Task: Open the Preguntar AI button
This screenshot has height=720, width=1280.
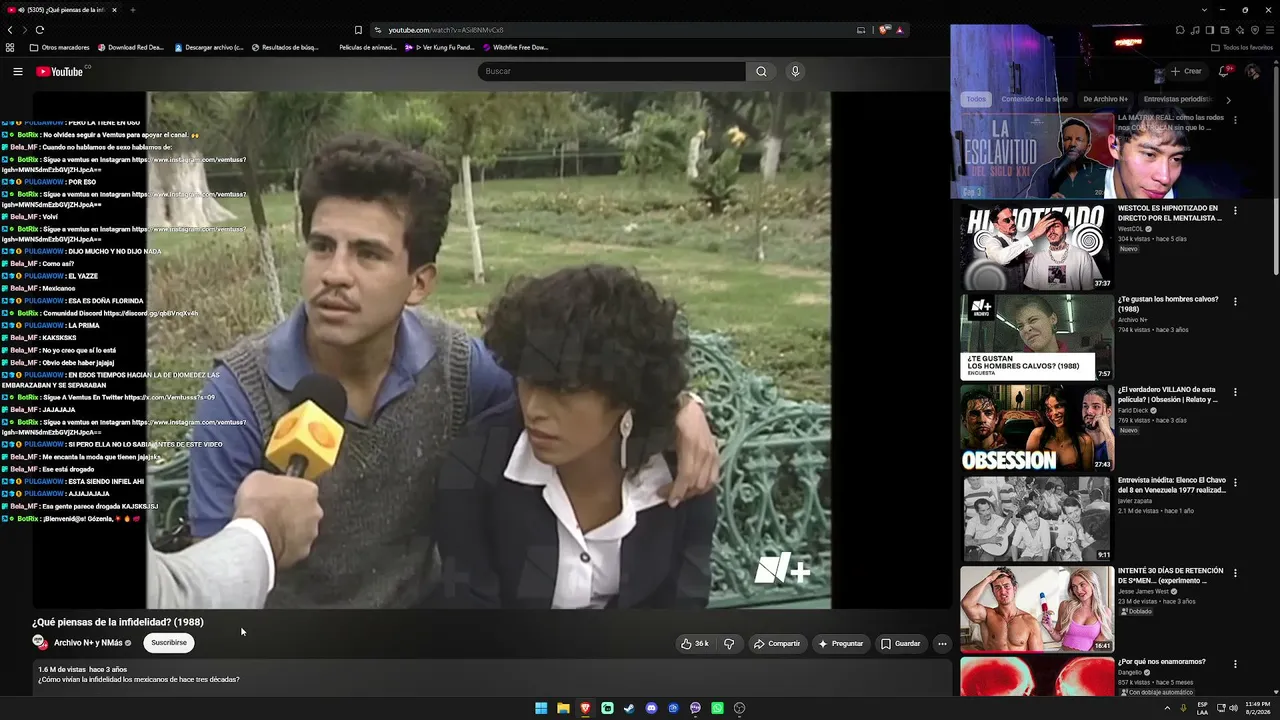Action: [x=841, y=643]
